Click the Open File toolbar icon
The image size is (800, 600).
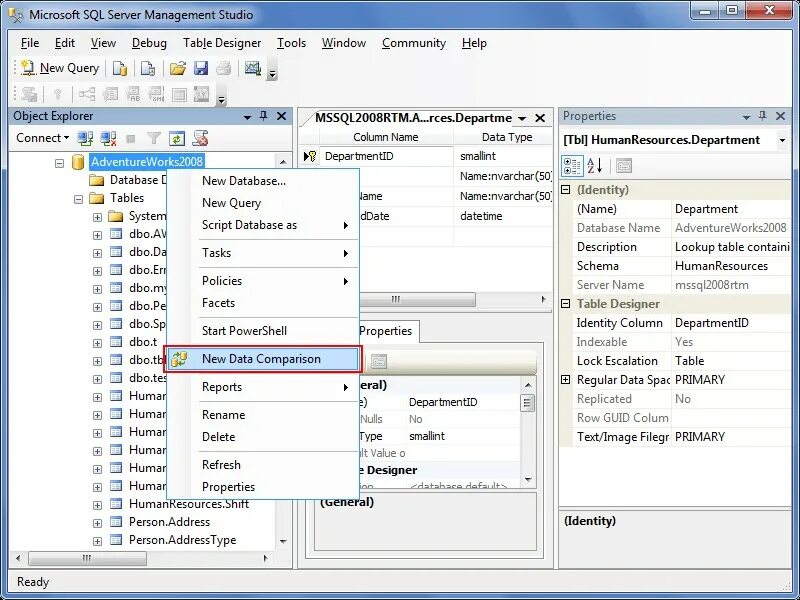178,67
